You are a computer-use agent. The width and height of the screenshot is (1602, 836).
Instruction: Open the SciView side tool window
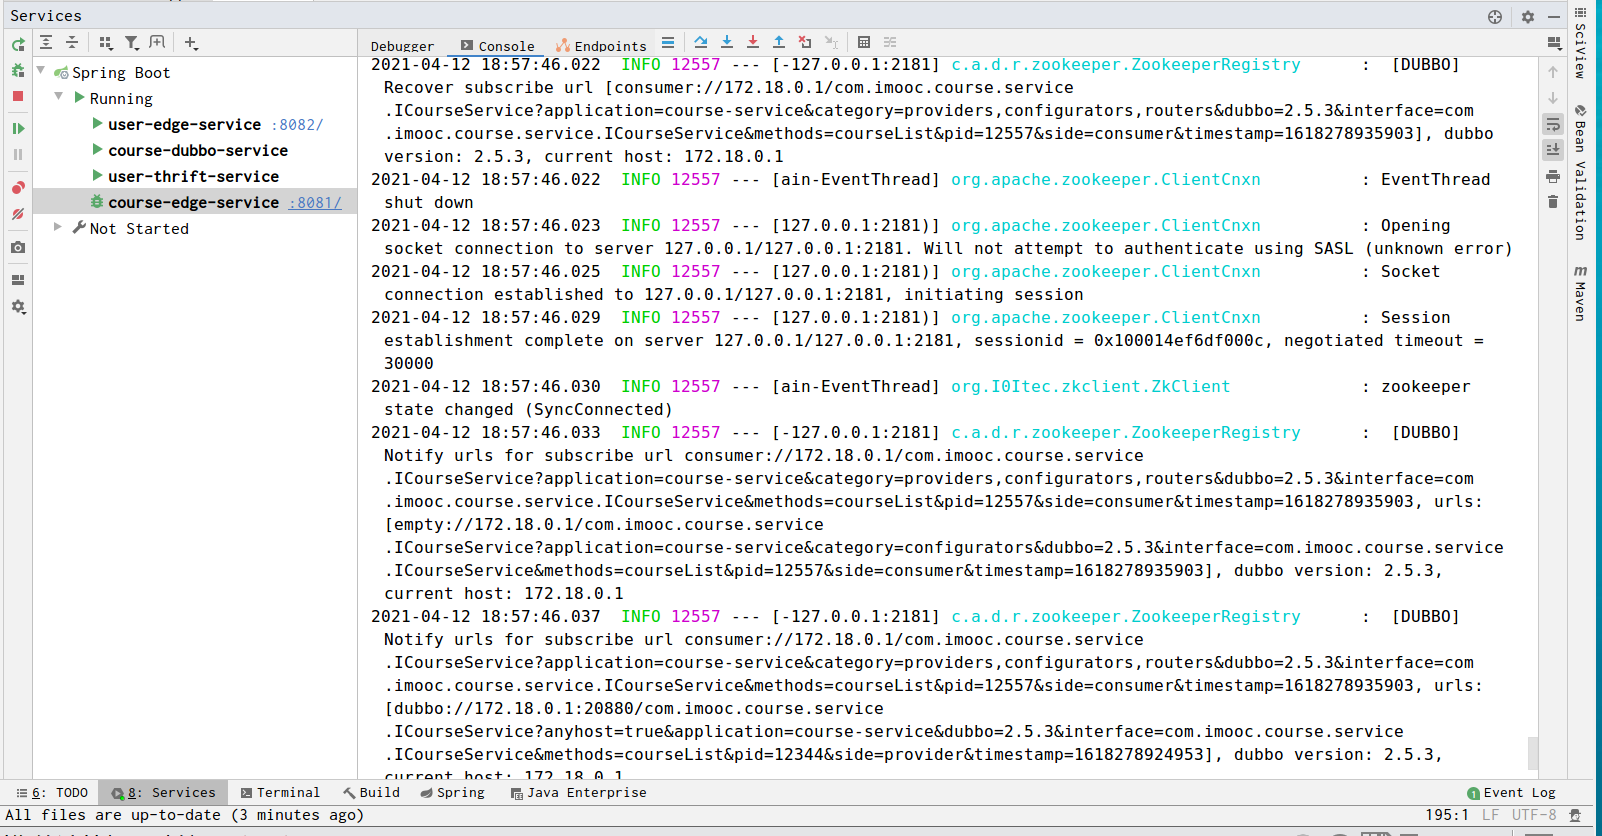(x=1580, y=43)
